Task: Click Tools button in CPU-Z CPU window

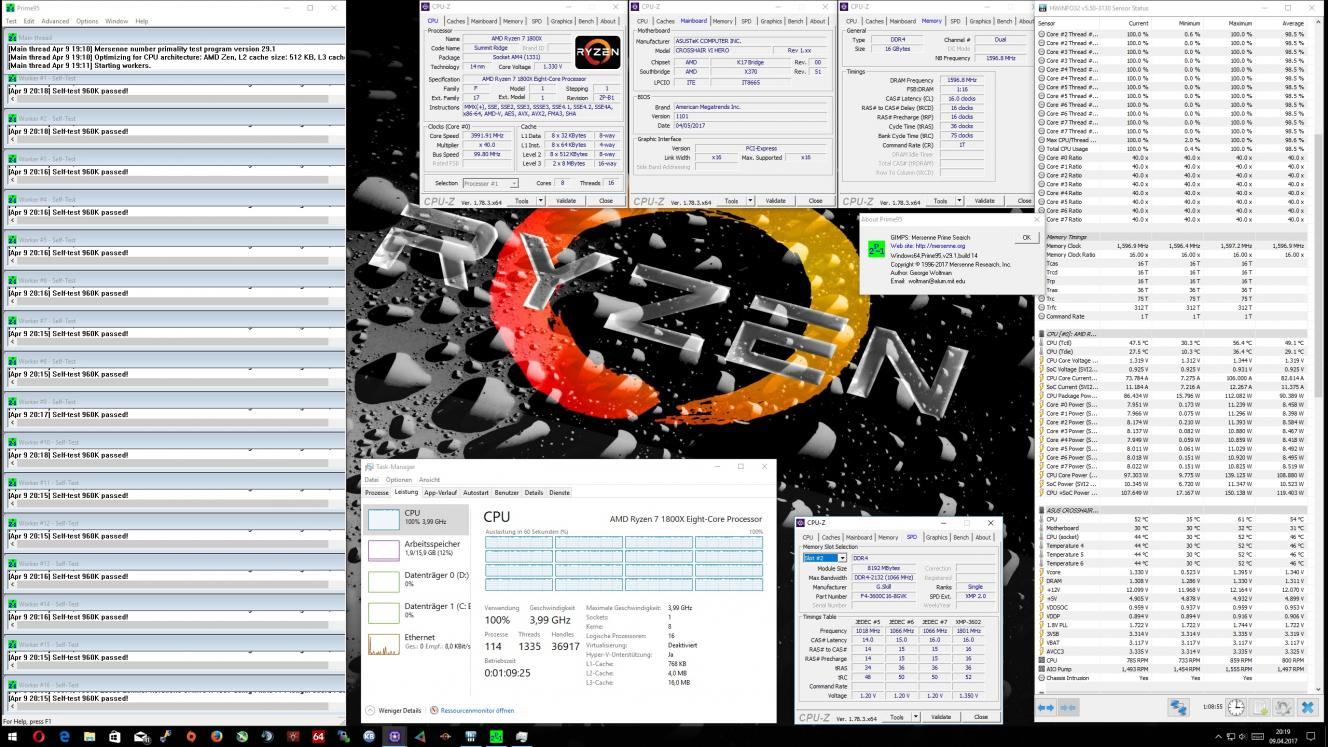Action: (x=521, y=200)
